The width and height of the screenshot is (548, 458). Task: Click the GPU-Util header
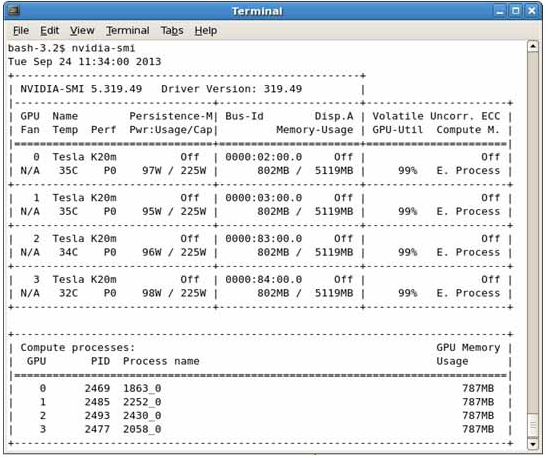coord(398,130)
